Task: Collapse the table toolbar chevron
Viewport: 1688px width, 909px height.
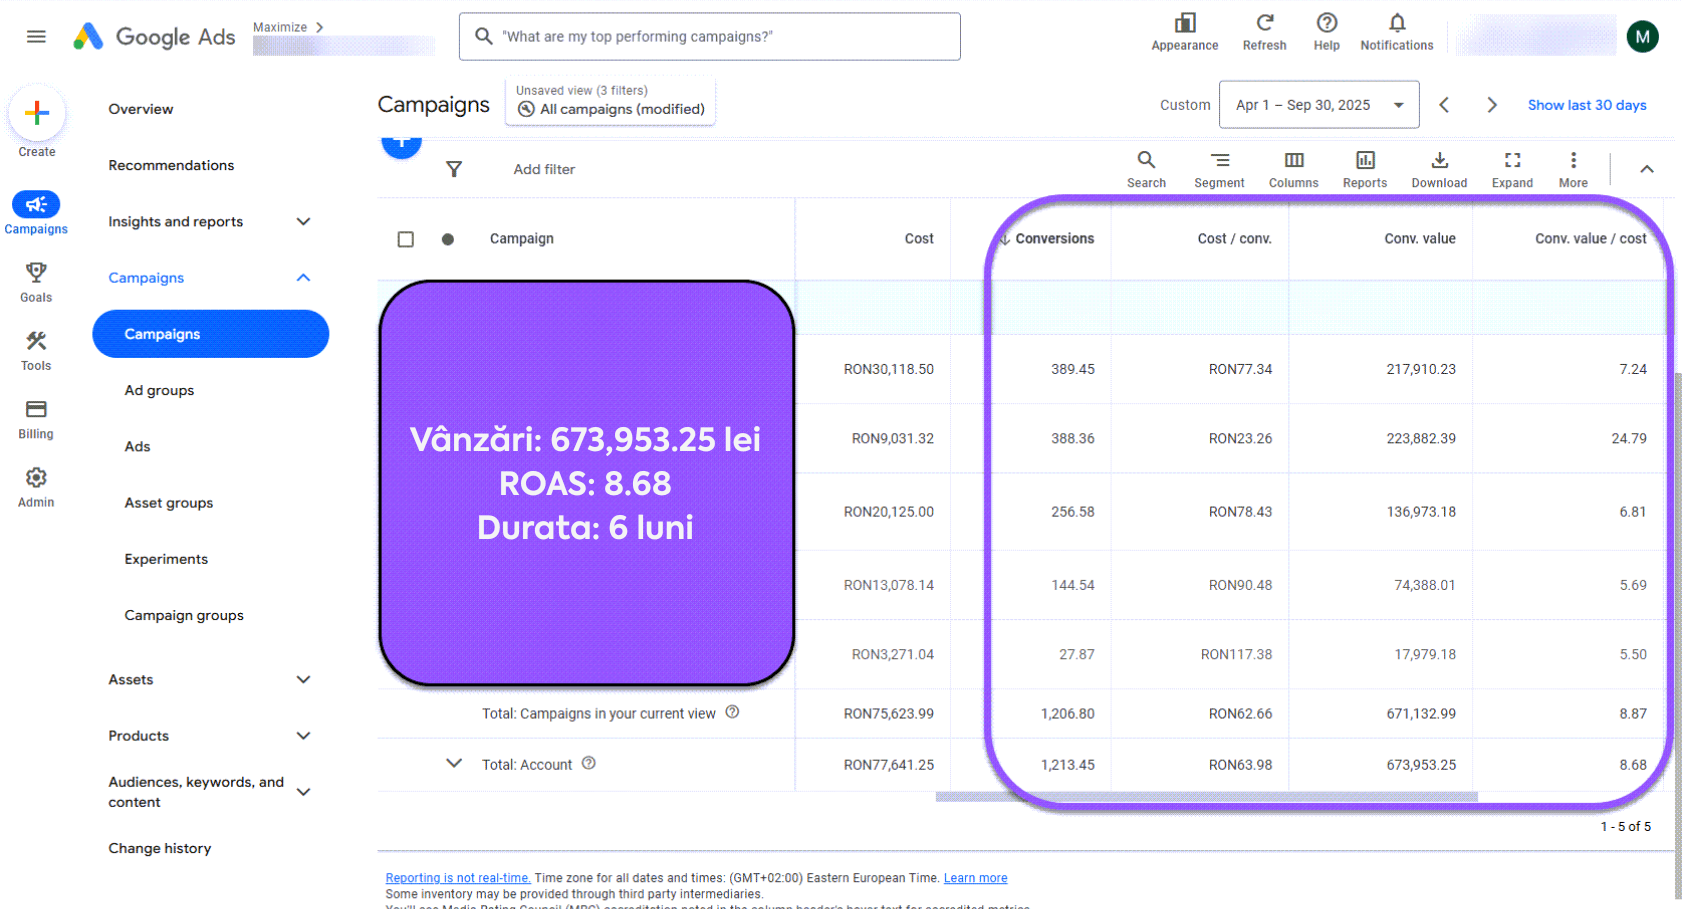Action: [1647, 169]
